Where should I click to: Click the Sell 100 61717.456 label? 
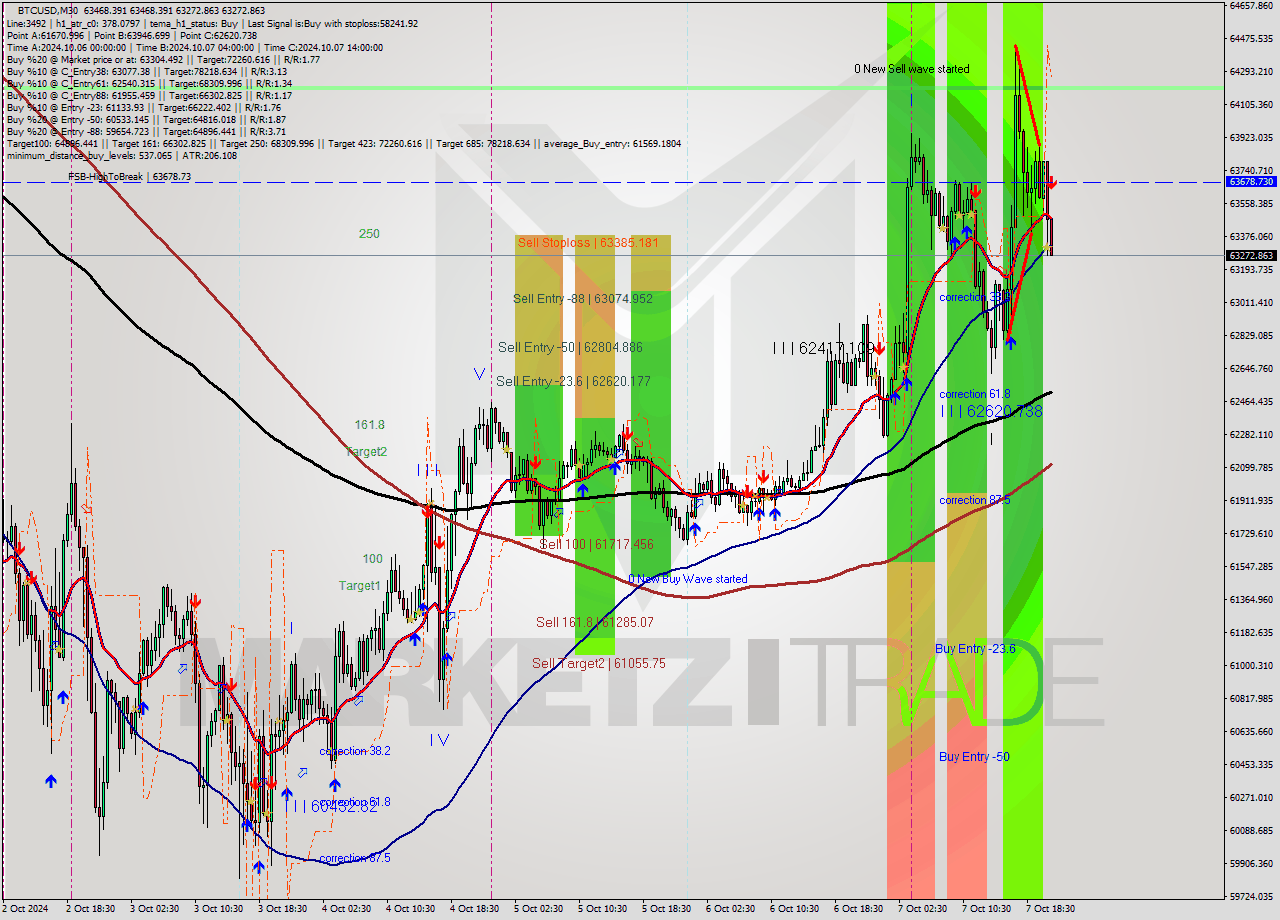click(596, 544)
